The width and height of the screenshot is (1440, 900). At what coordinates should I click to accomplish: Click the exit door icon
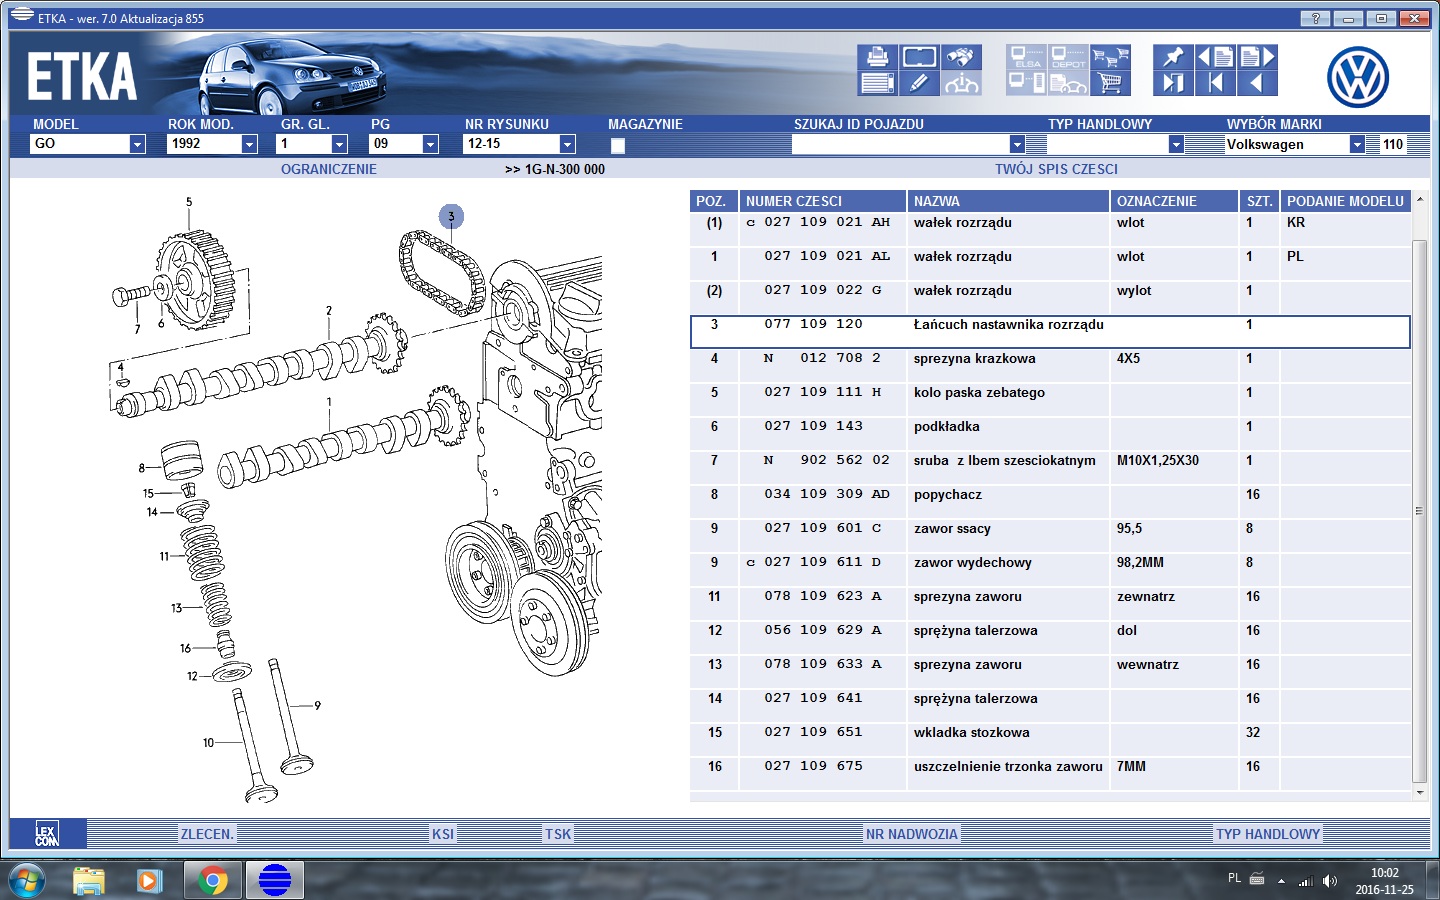[x=1173, y=83]
